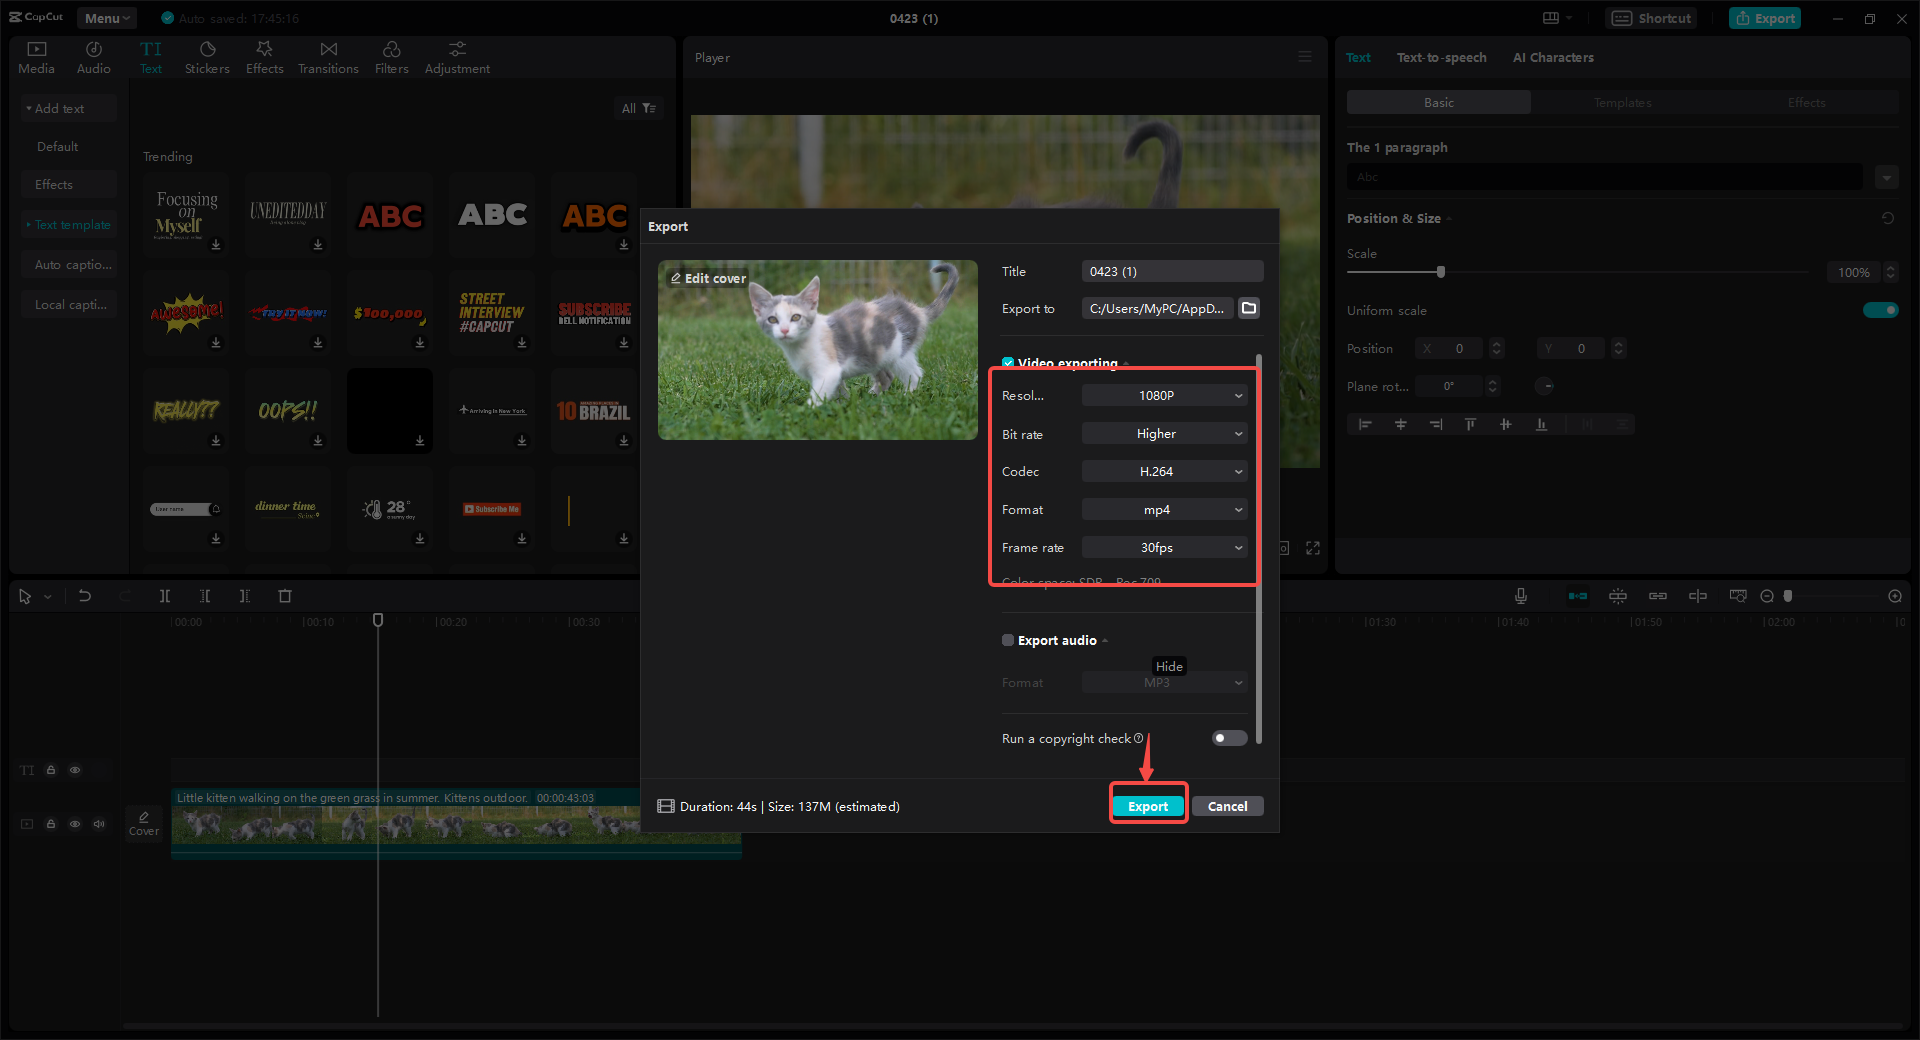
Task: Open the Filters panel
Action: tap(391, 56)
